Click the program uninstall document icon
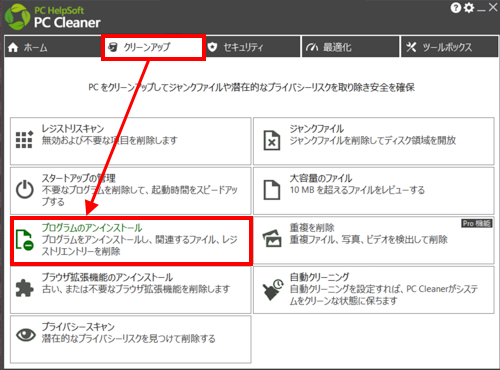The height and width of the screenshot is (370, 500). click(25, 239)
